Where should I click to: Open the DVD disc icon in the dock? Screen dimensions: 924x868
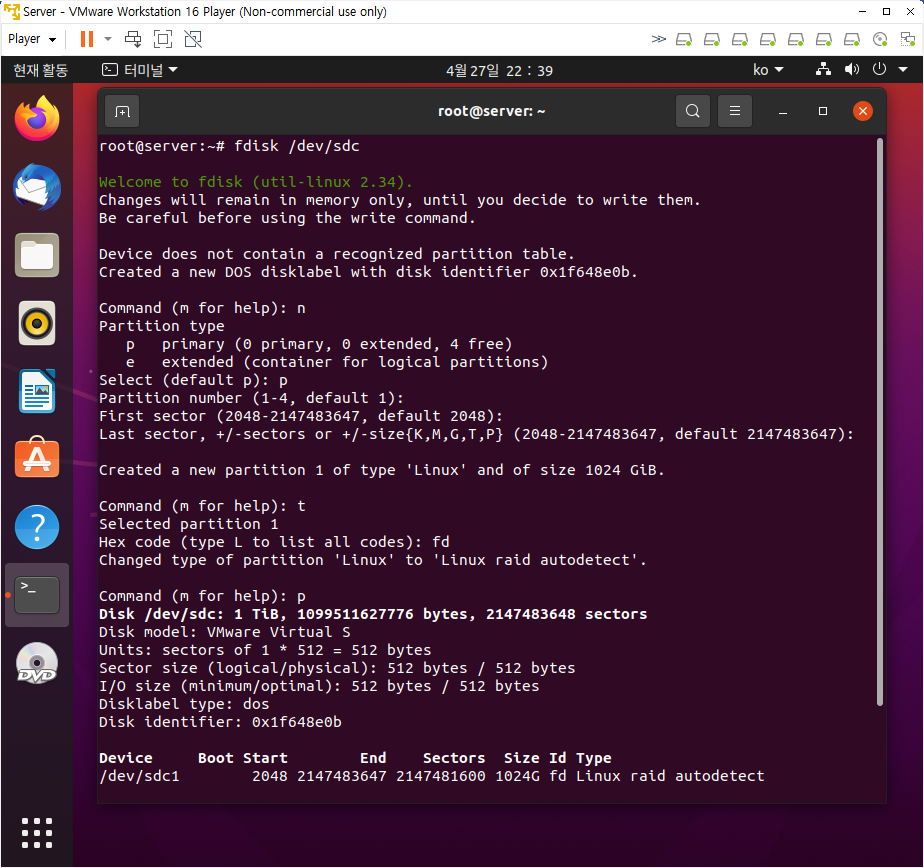coord(37,664)
